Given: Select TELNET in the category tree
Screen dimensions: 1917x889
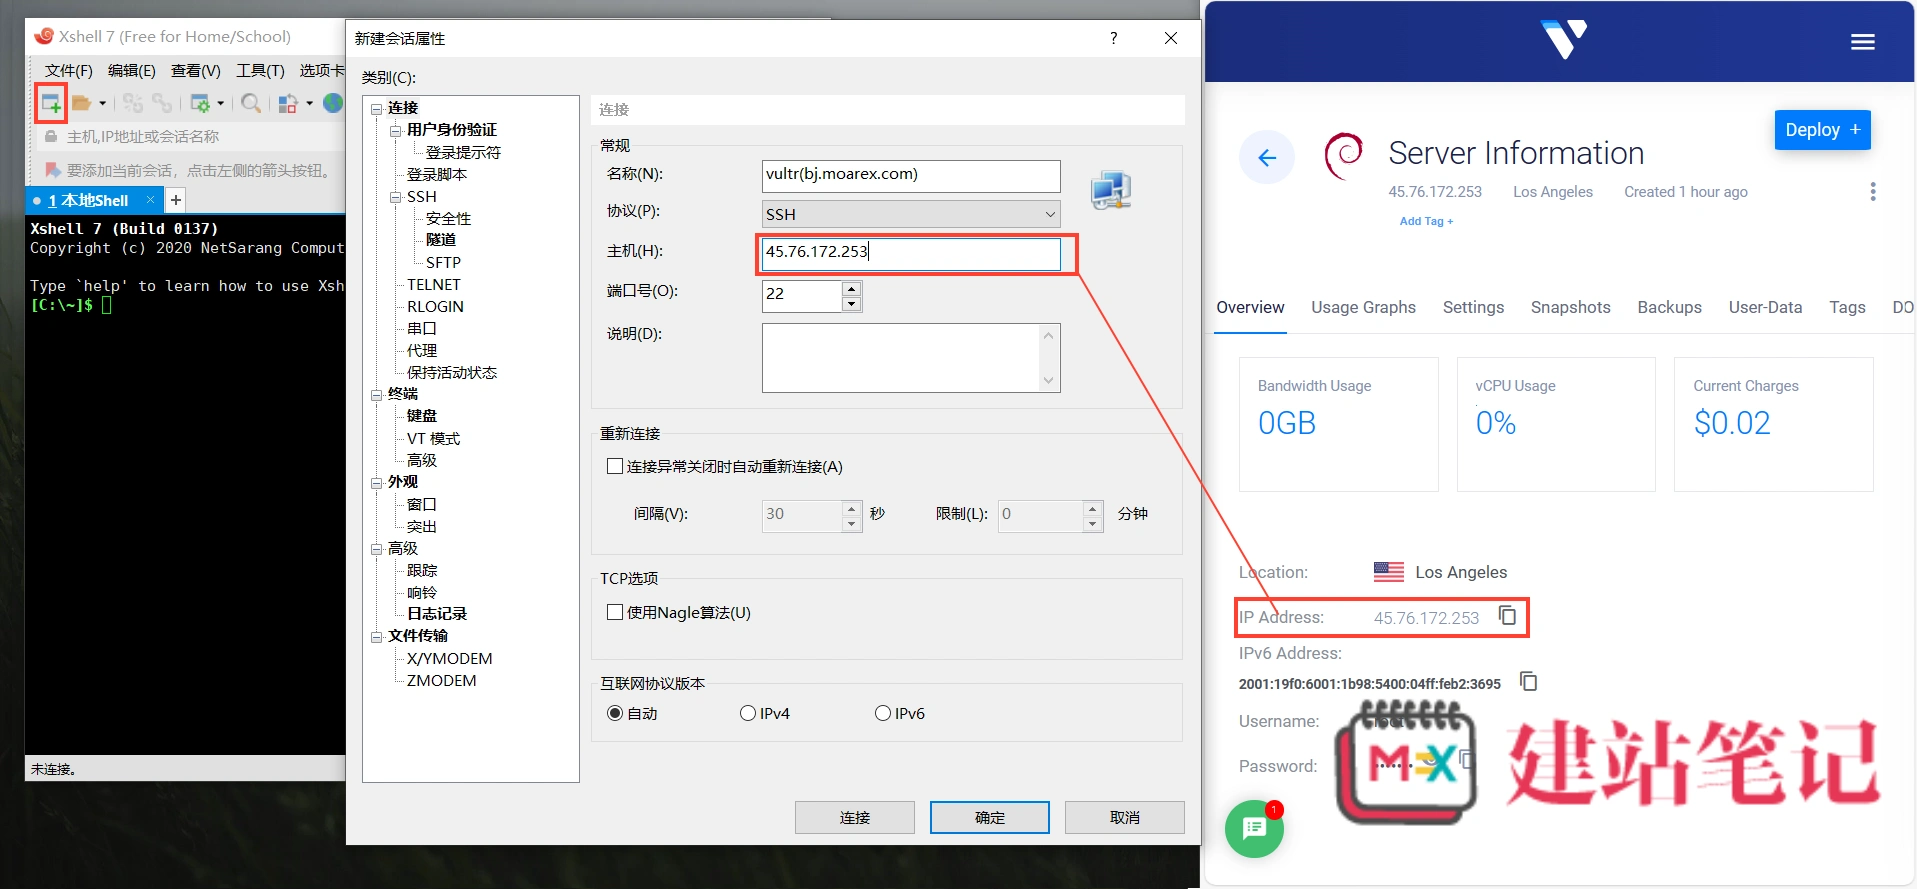Looking at the screenshot, I should [434, 285].
